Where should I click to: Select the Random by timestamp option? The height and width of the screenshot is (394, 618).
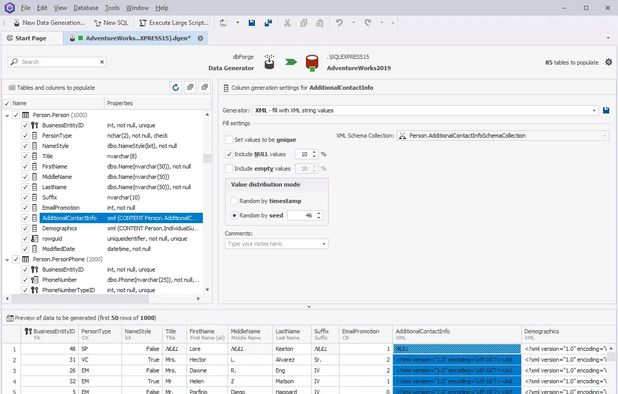[x=234, y=201]
